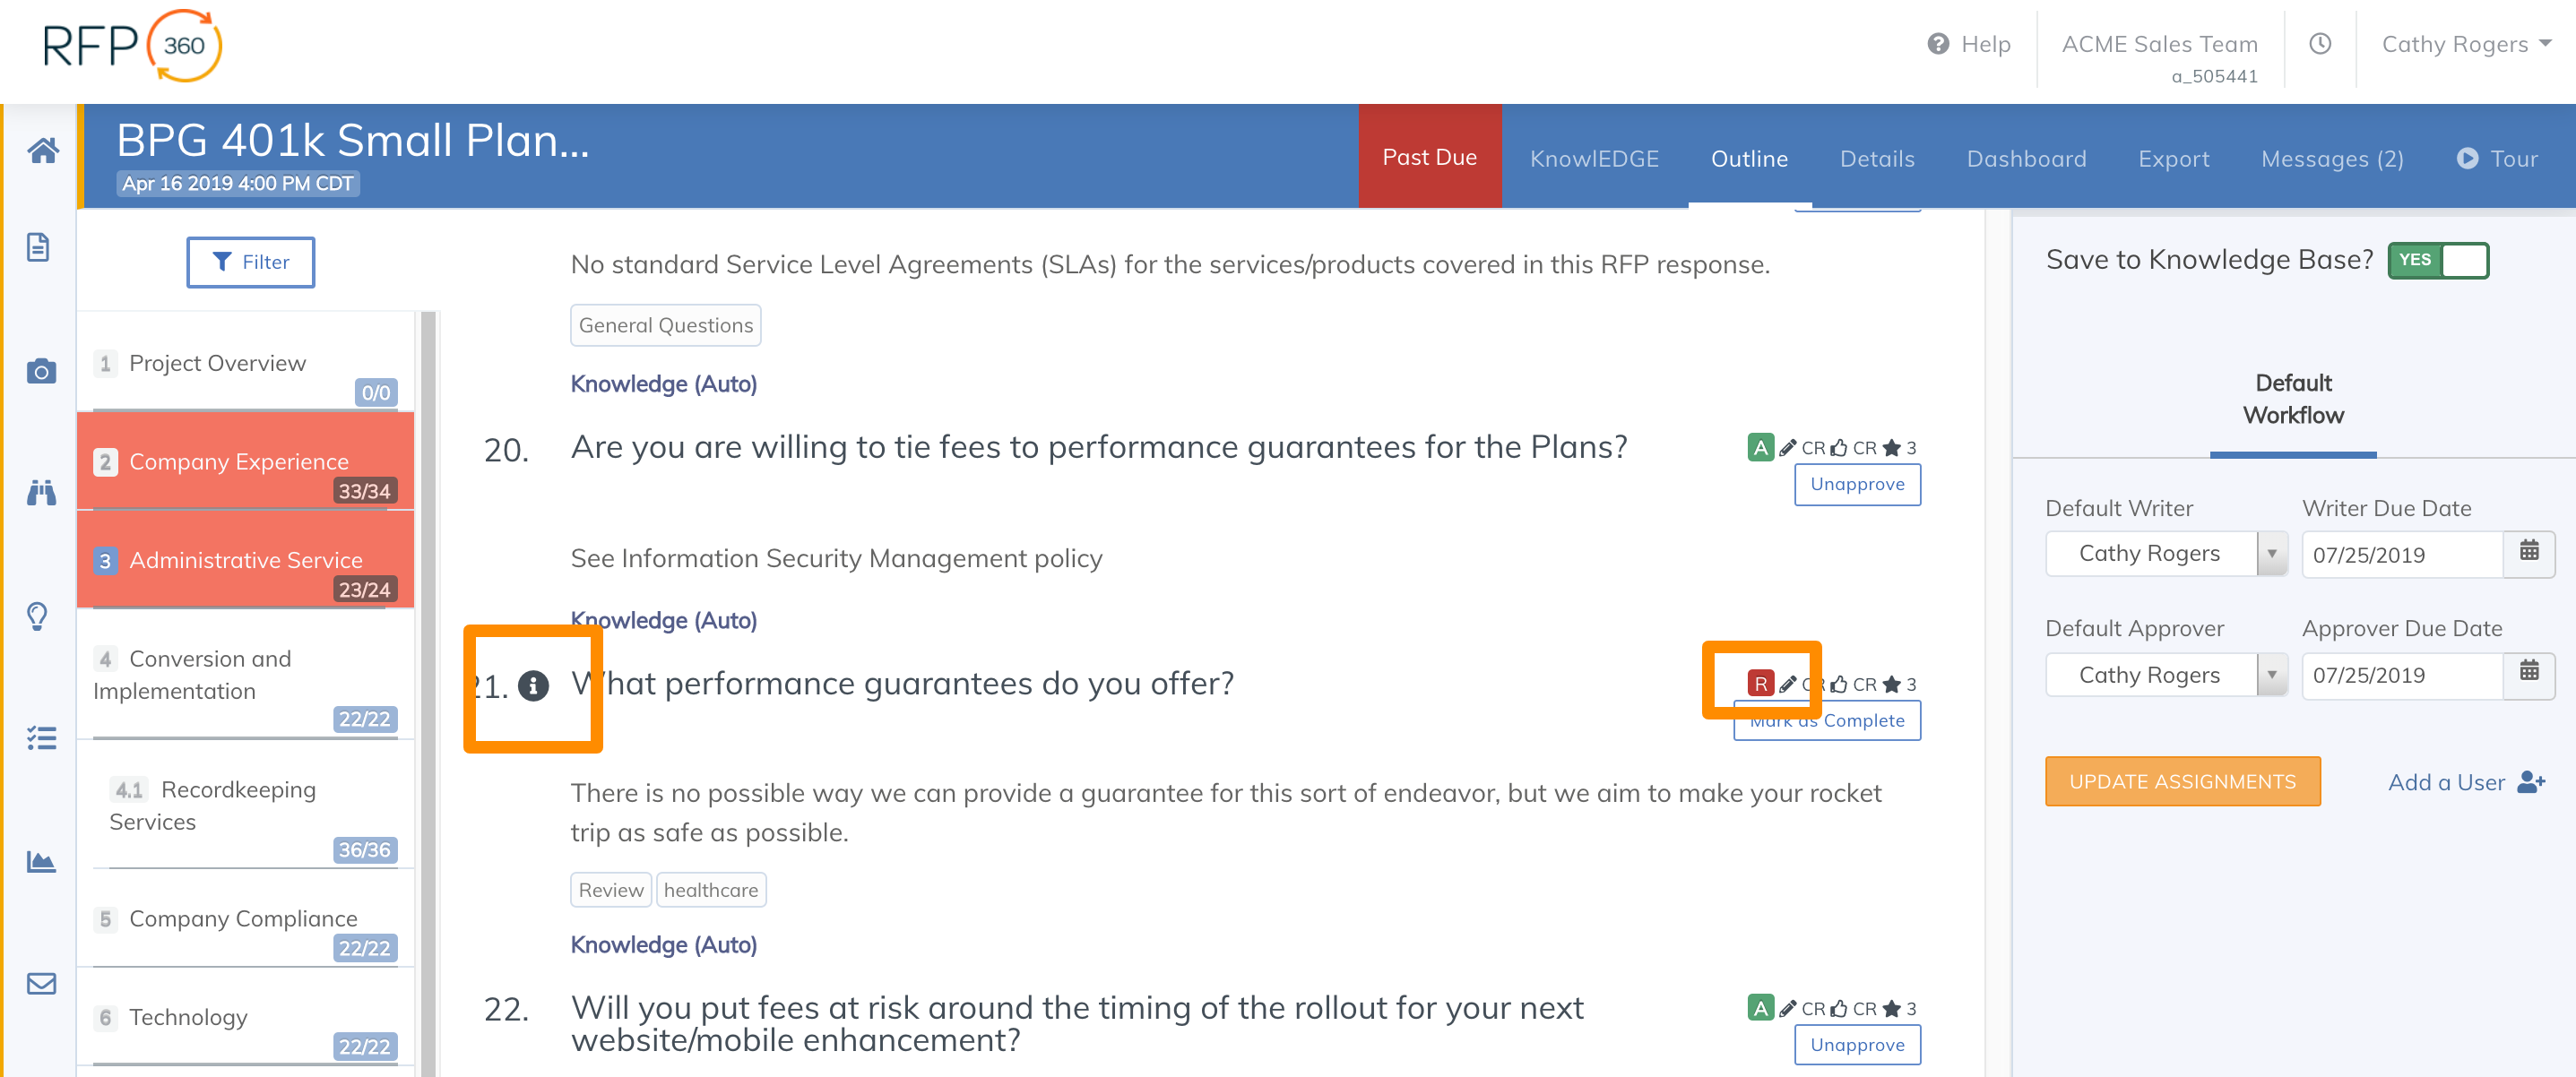2576x1077 pixels.
Task: Click the home icon in left sidebar
Action: (x=42, y=151)
